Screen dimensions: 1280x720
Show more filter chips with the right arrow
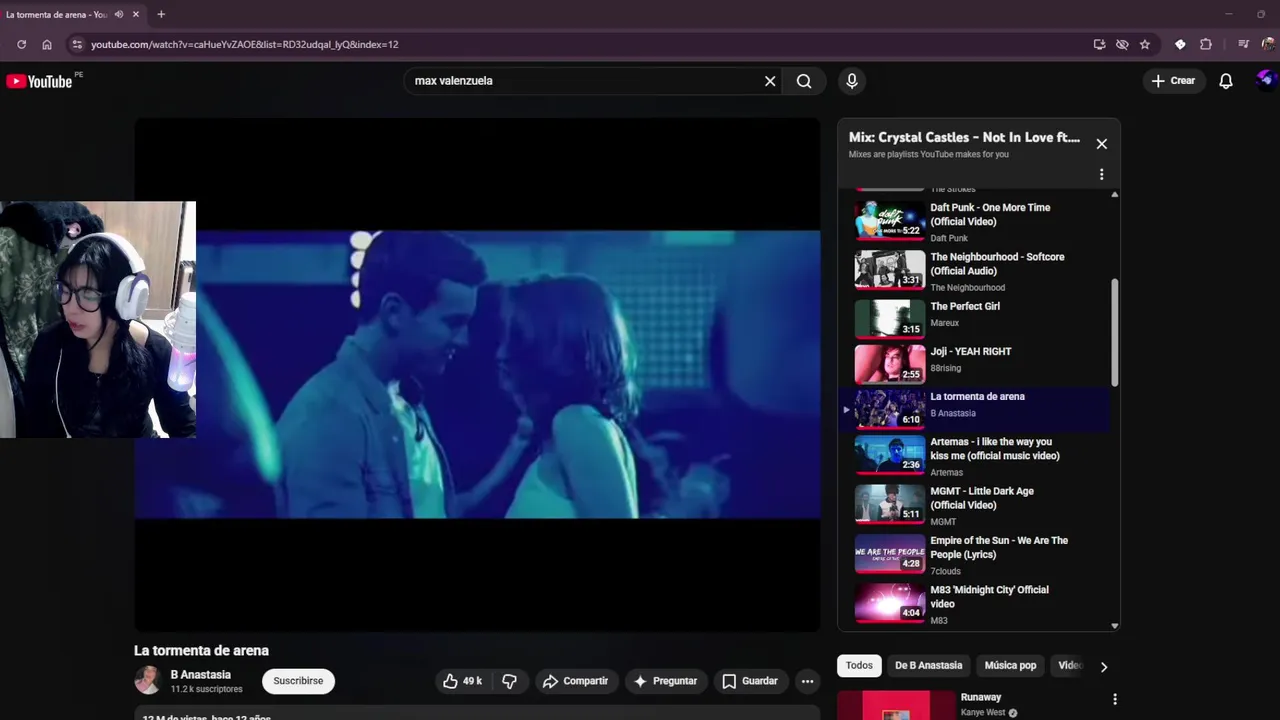pyautogui.click(x=1104, y=667)
